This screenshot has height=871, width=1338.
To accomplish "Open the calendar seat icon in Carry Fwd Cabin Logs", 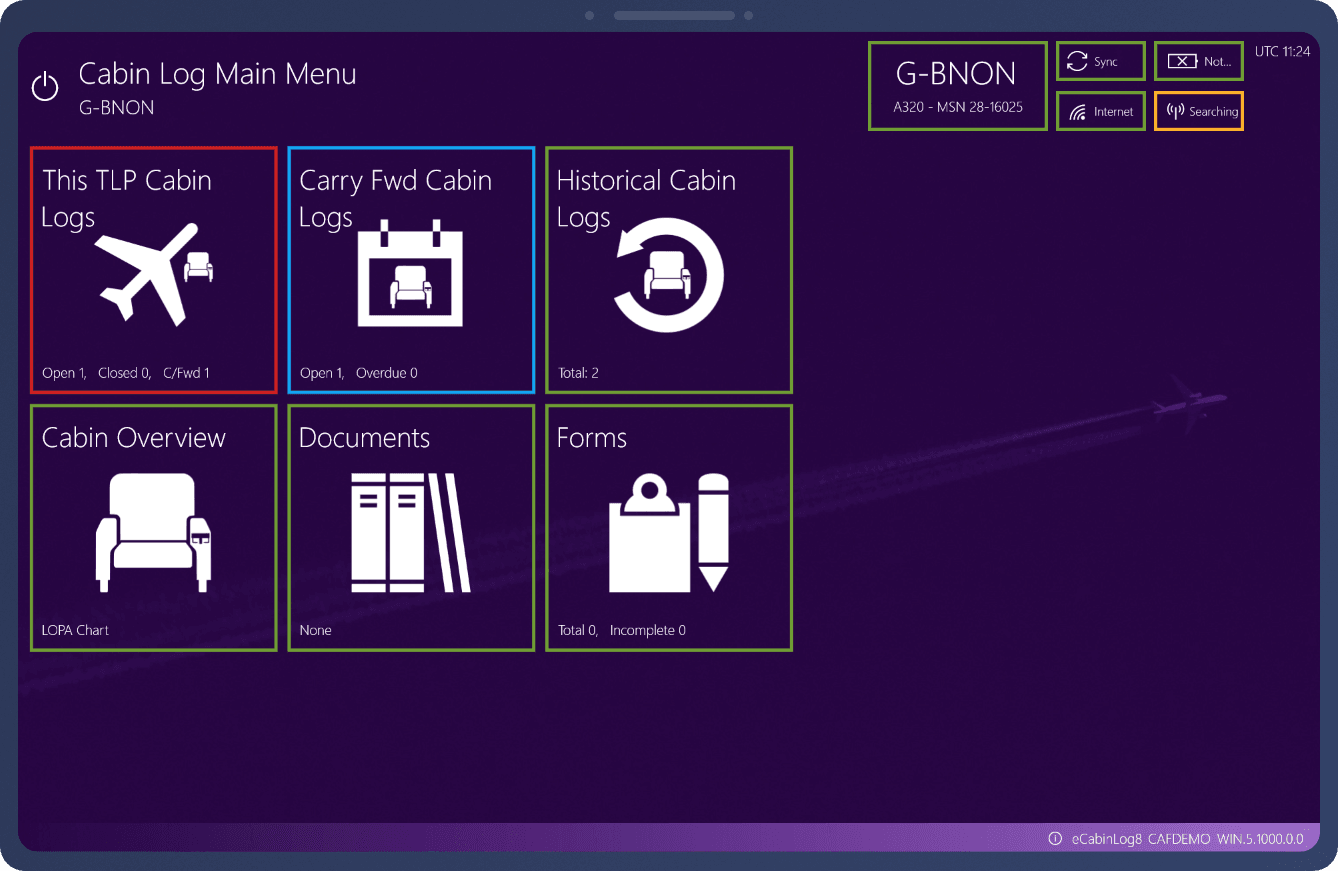I will (411, 273).
